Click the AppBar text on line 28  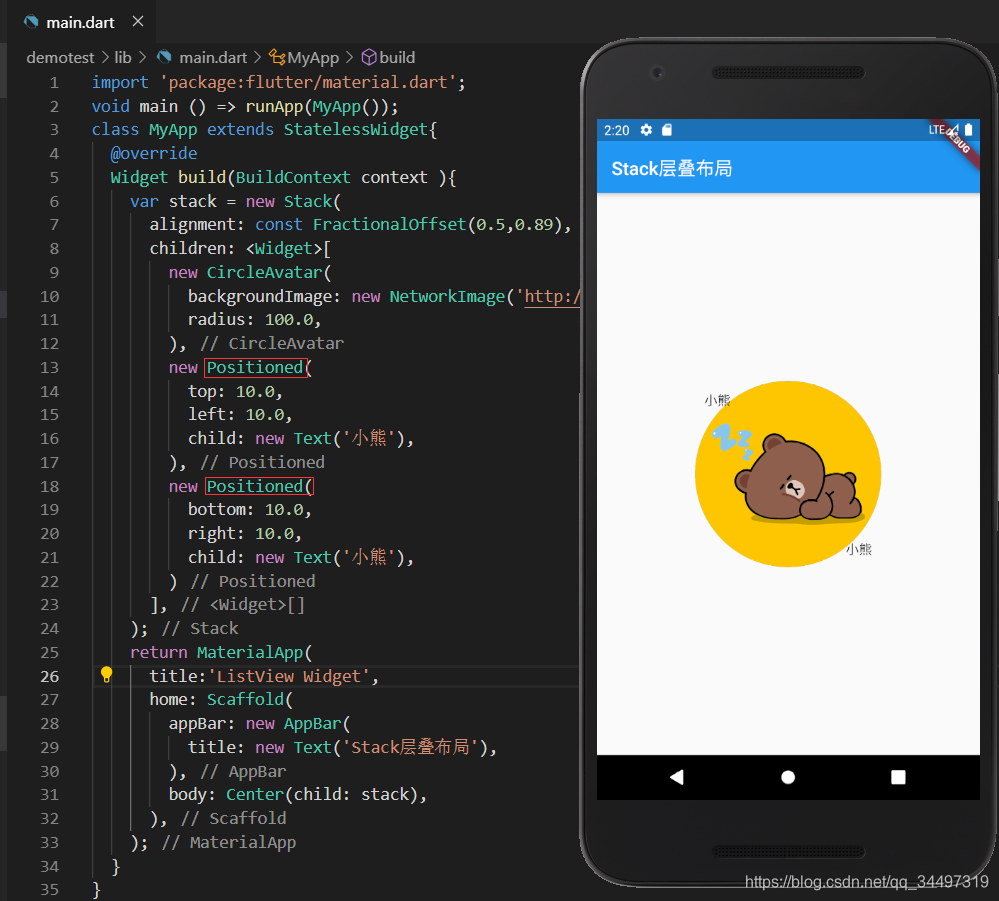tap(313, 724)
